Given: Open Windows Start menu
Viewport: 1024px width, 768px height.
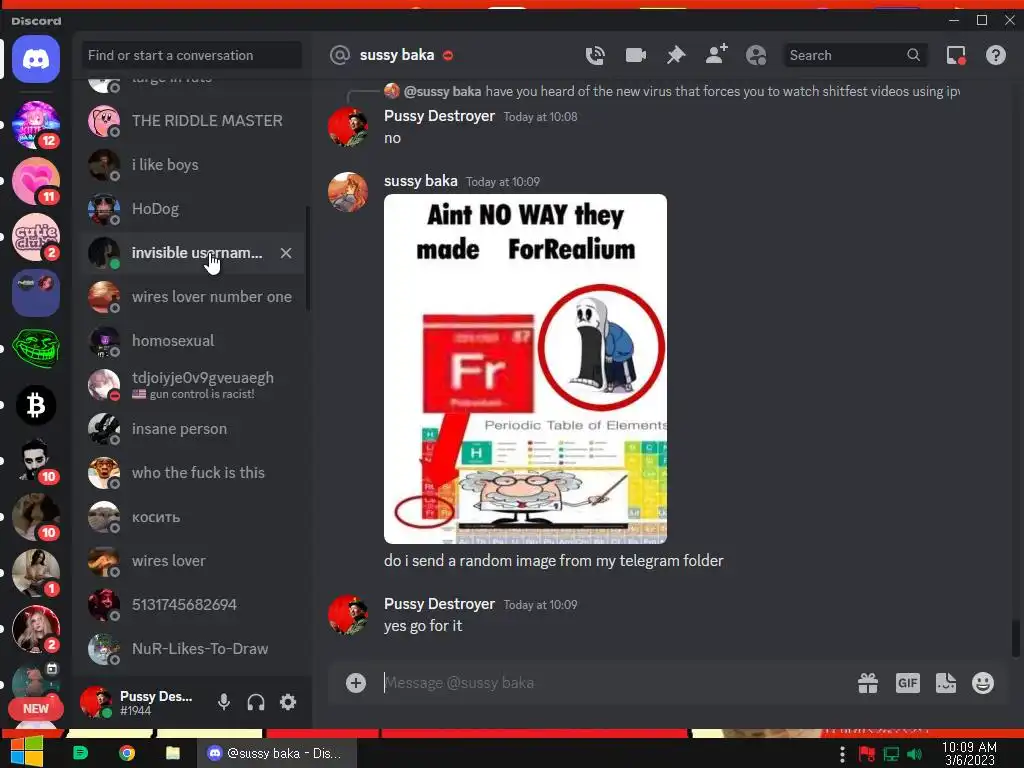Looking at the screenshot, I should coord(27,753).
